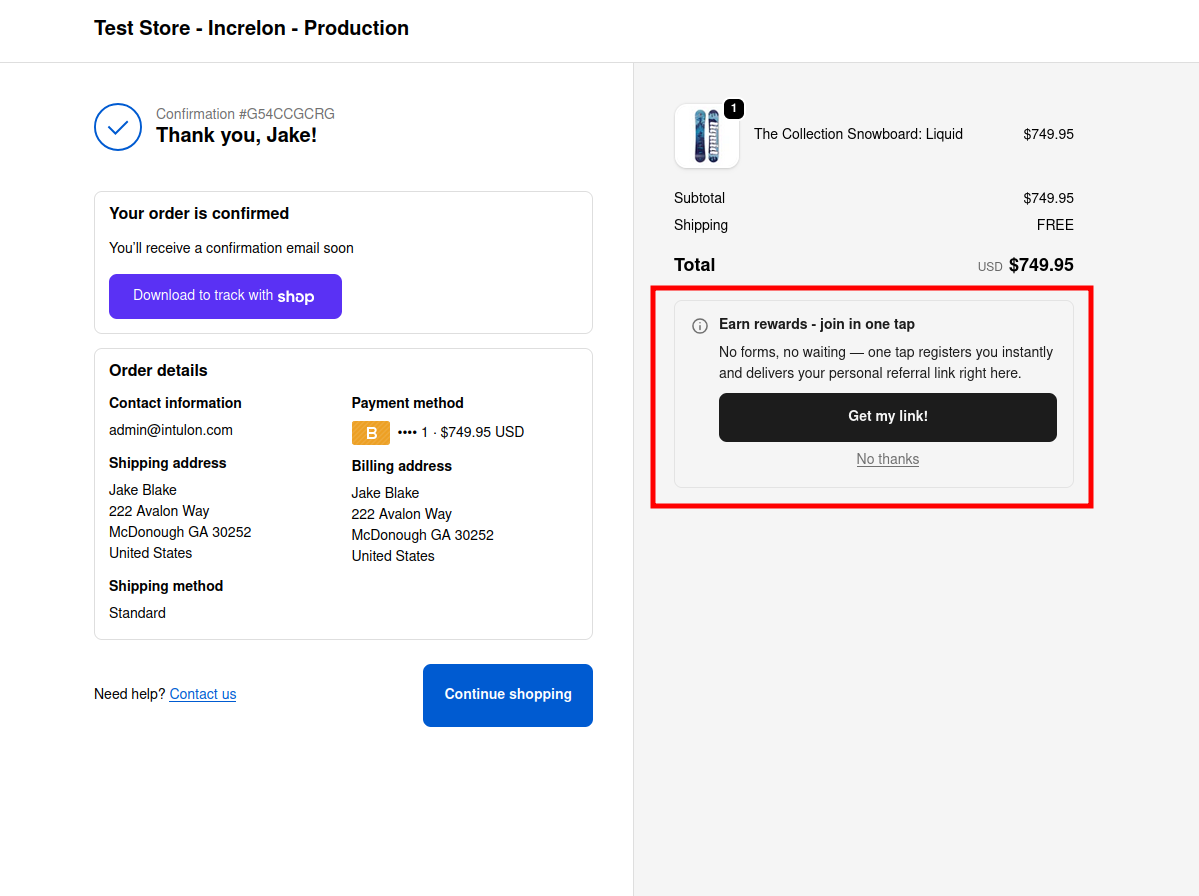The image size is (1199, 896).
Task: Click the Shipping address heading
Action: 167,463
